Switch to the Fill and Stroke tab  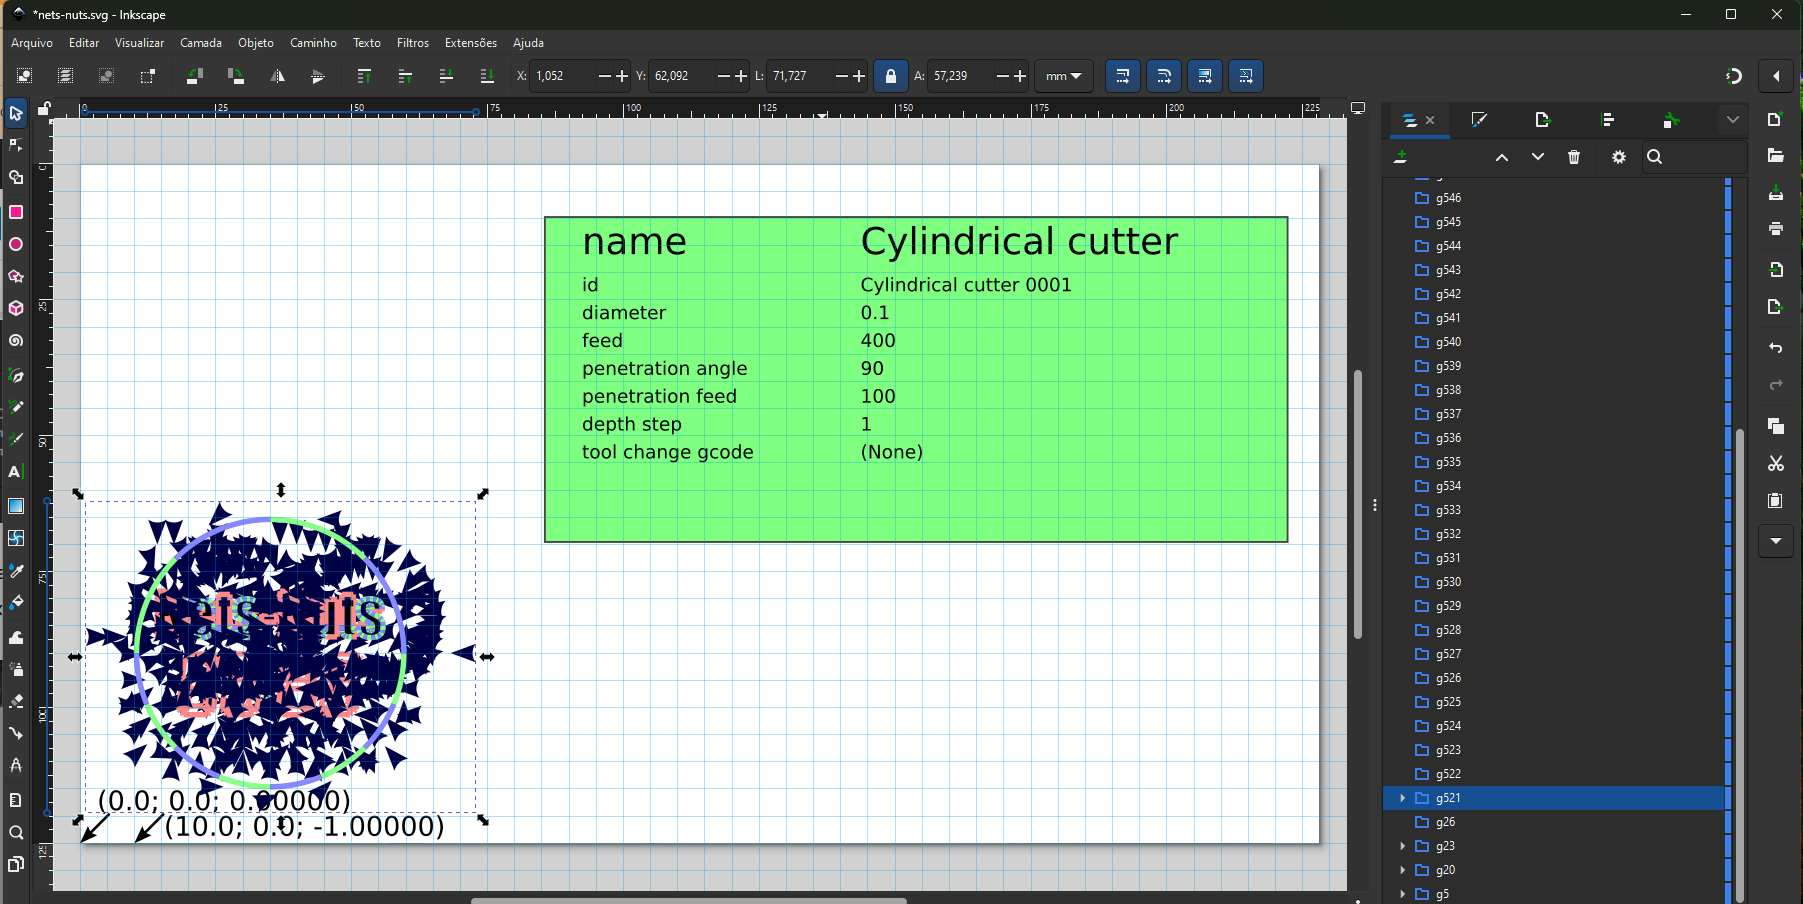pos(1479,120)
